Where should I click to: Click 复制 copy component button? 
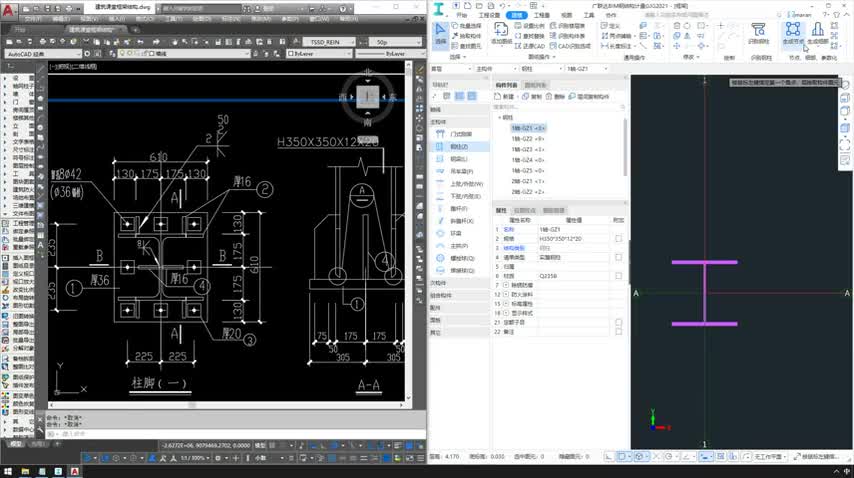point(532,96)
